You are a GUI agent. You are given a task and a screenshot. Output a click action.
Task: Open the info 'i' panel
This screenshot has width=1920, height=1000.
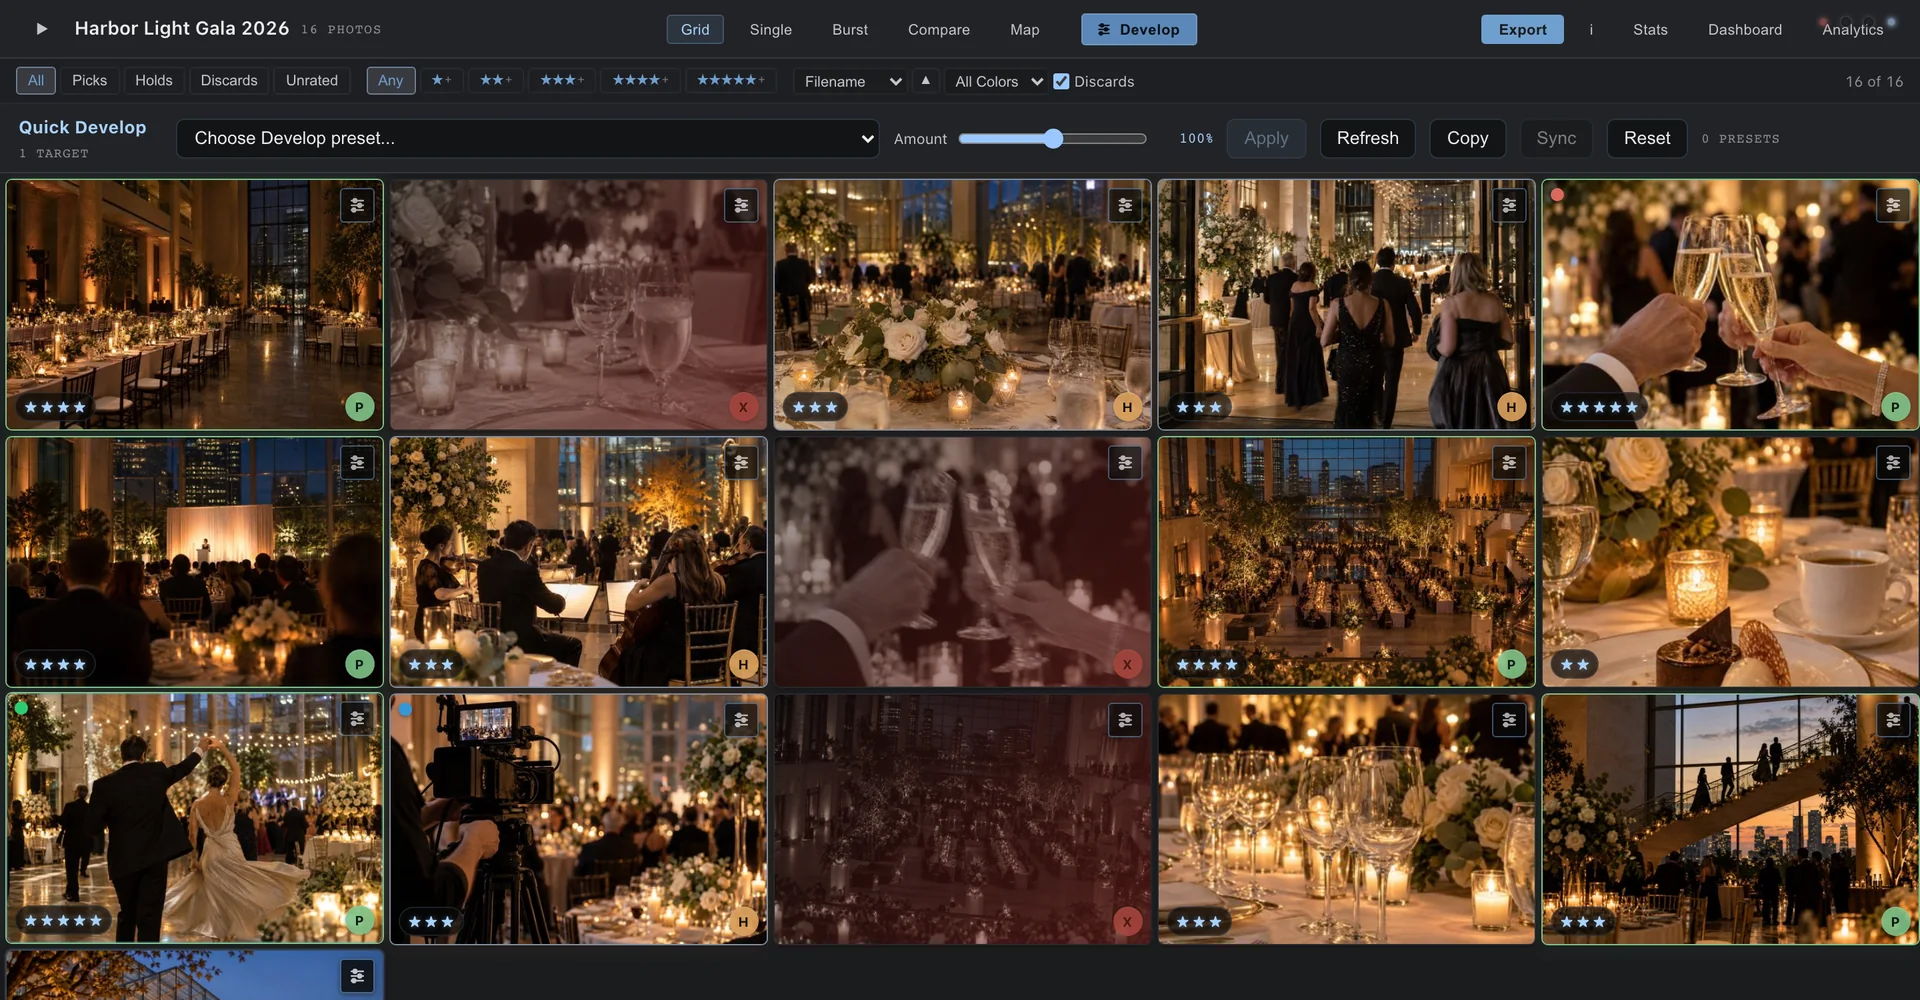(x=1591, y=29)
